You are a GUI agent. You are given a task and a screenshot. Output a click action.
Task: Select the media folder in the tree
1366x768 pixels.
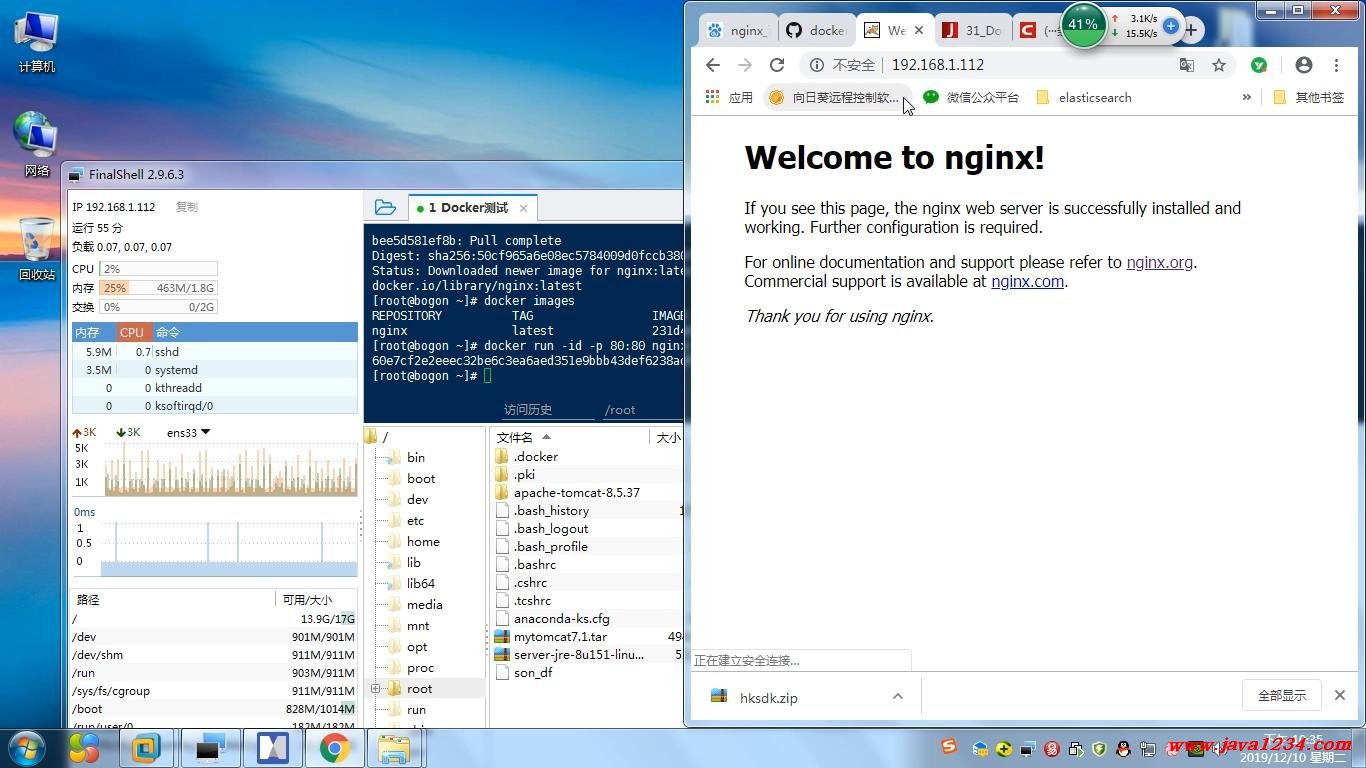click(425, 605)
